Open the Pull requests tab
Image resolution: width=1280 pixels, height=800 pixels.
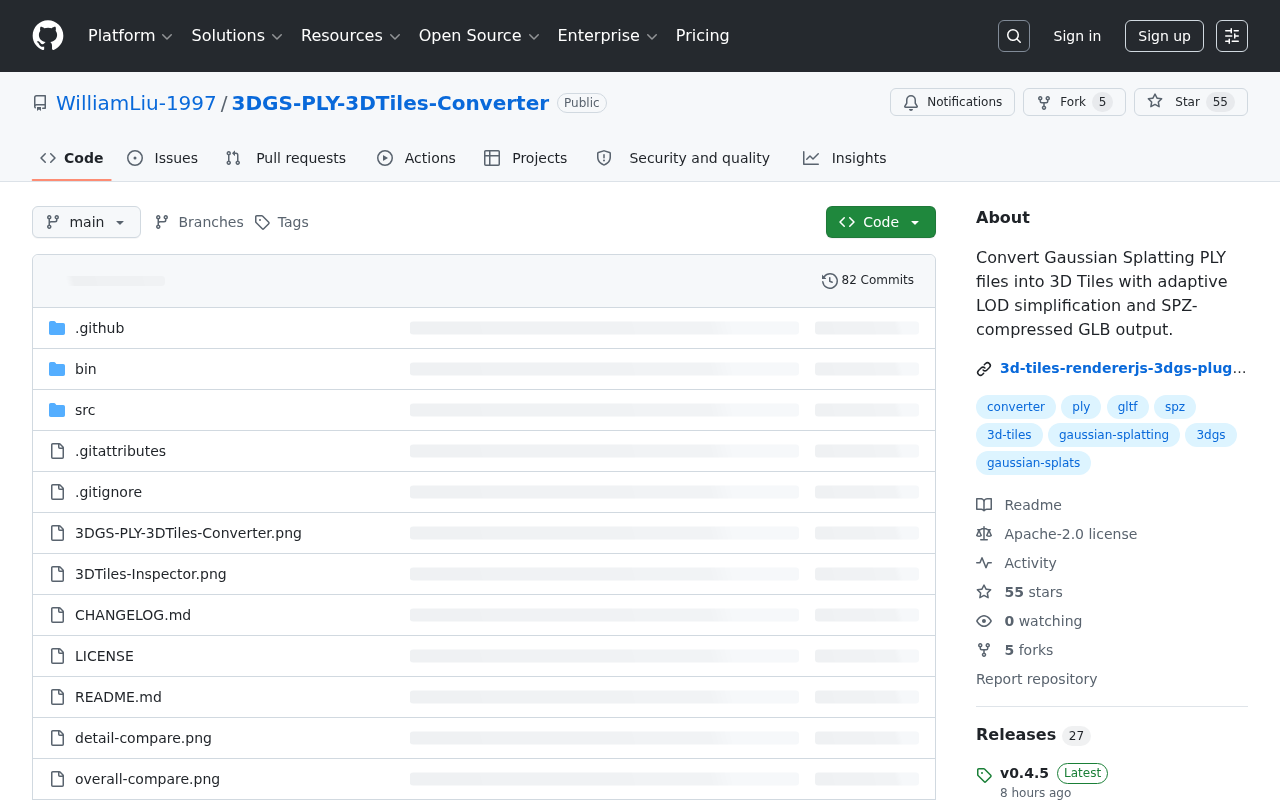(x=286, y=158)
